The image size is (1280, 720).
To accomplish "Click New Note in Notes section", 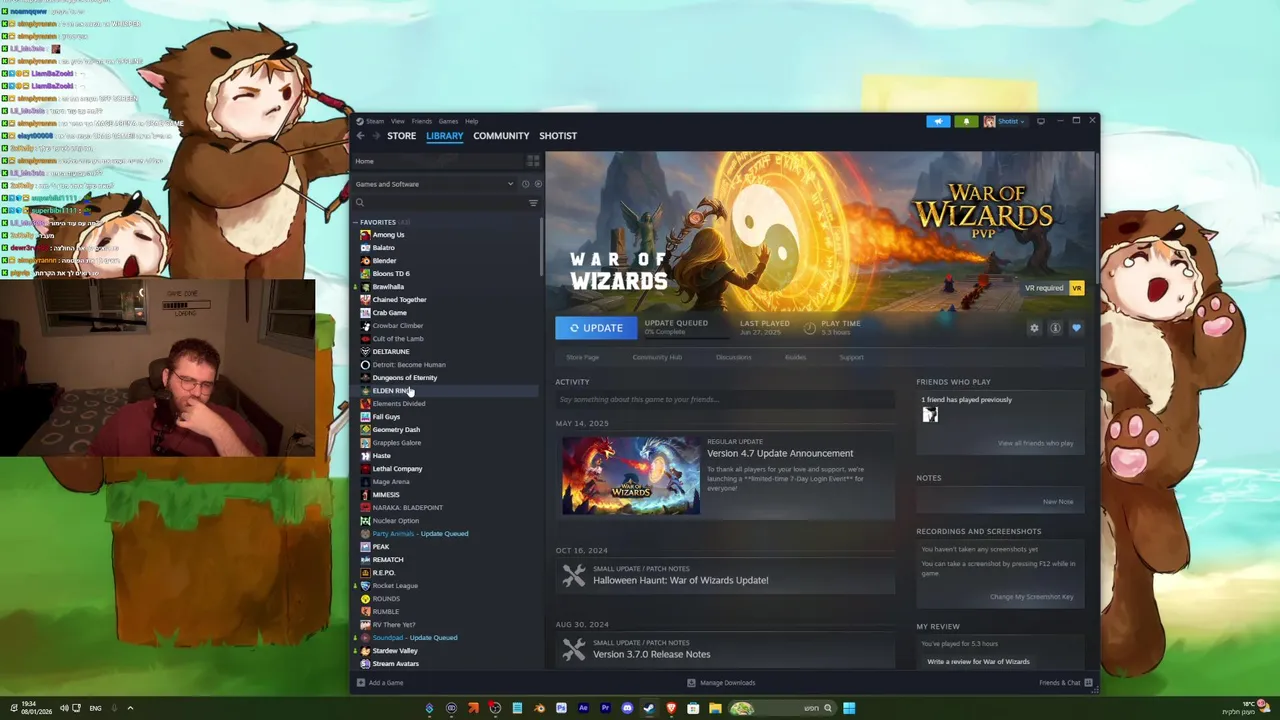I will [1058, 502].
